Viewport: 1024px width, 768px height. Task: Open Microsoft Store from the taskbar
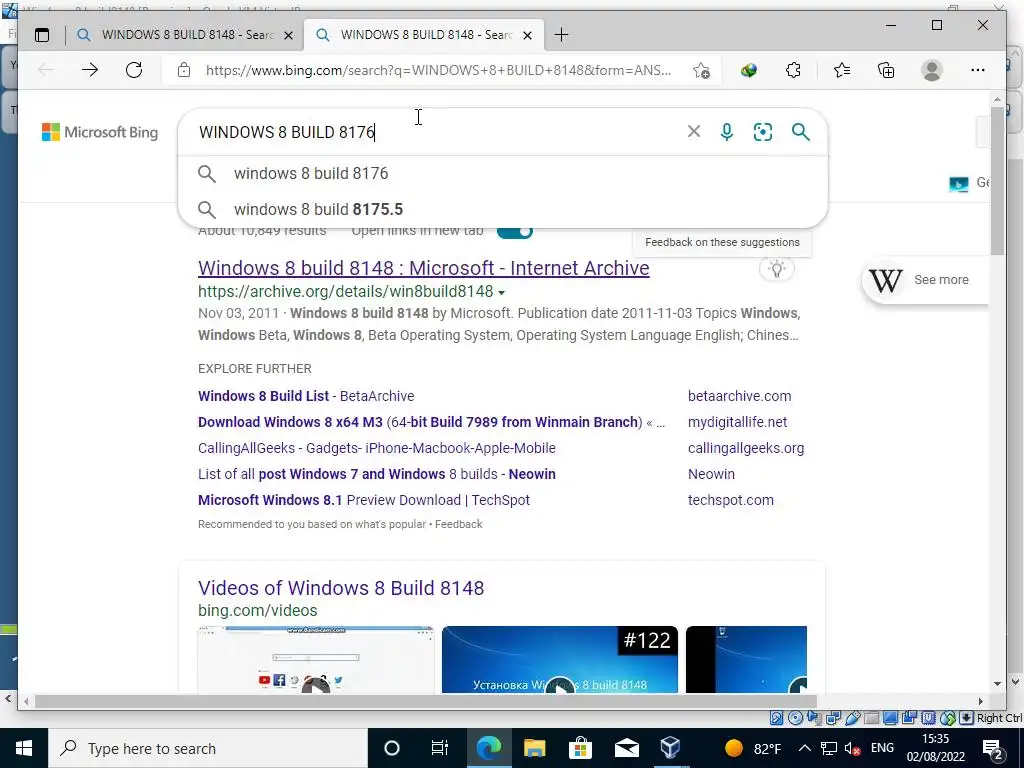coord(579,748)
